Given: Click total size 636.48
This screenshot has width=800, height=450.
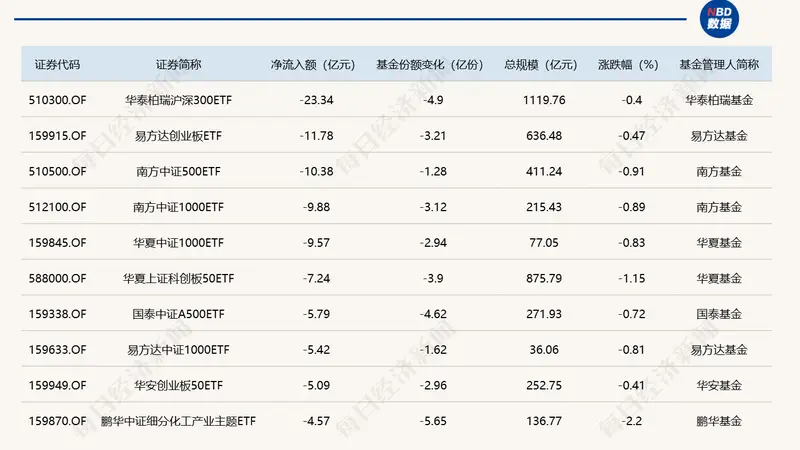Looking at the screenshot, I should pyautogui.click(x=544, y=136).
